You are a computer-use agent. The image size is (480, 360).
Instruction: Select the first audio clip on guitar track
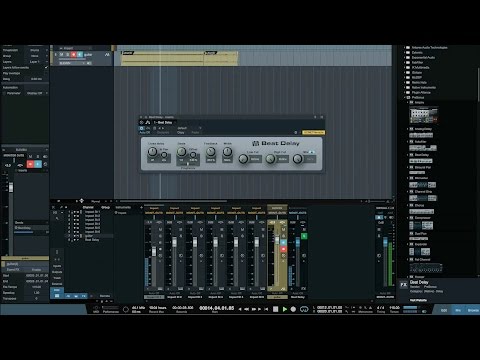(162, 58)
